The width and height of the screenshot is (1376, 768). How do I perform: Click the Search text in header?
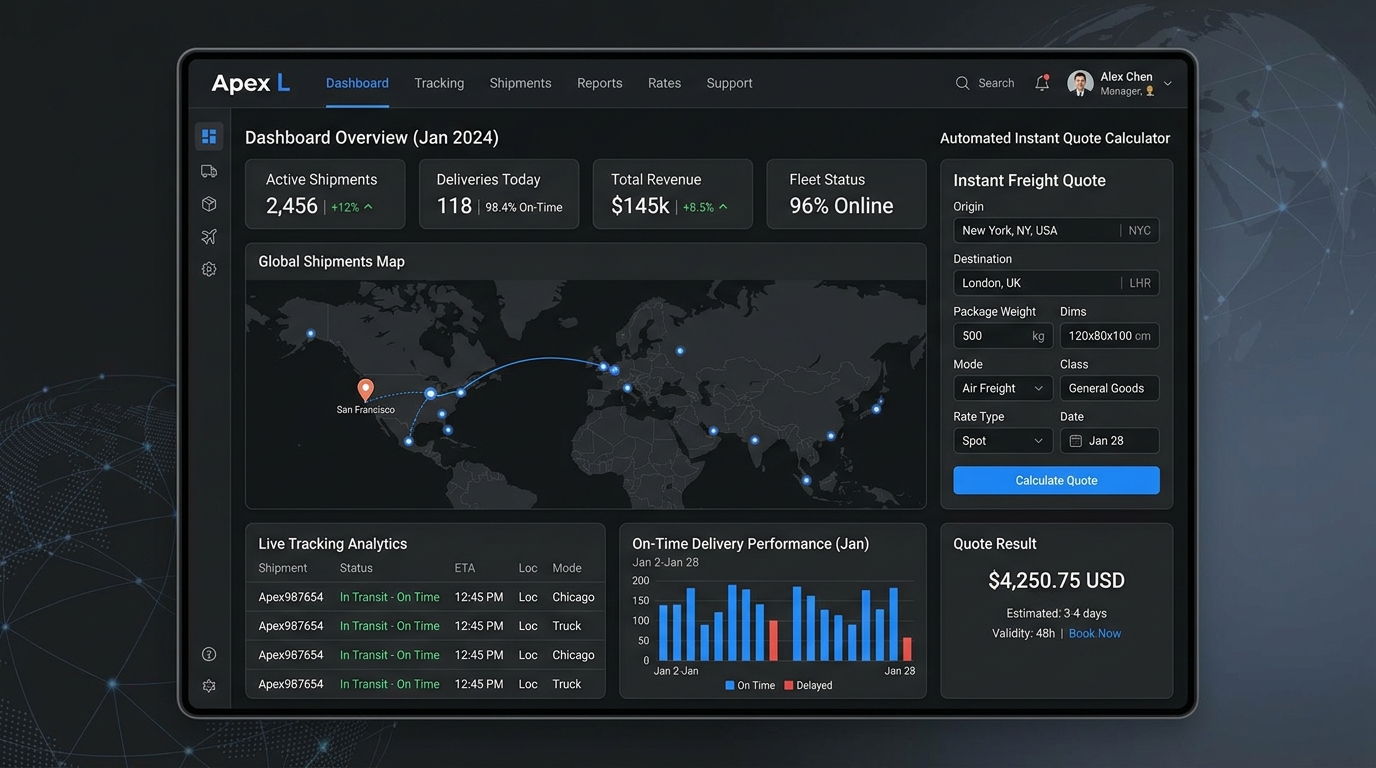(996, 83)
